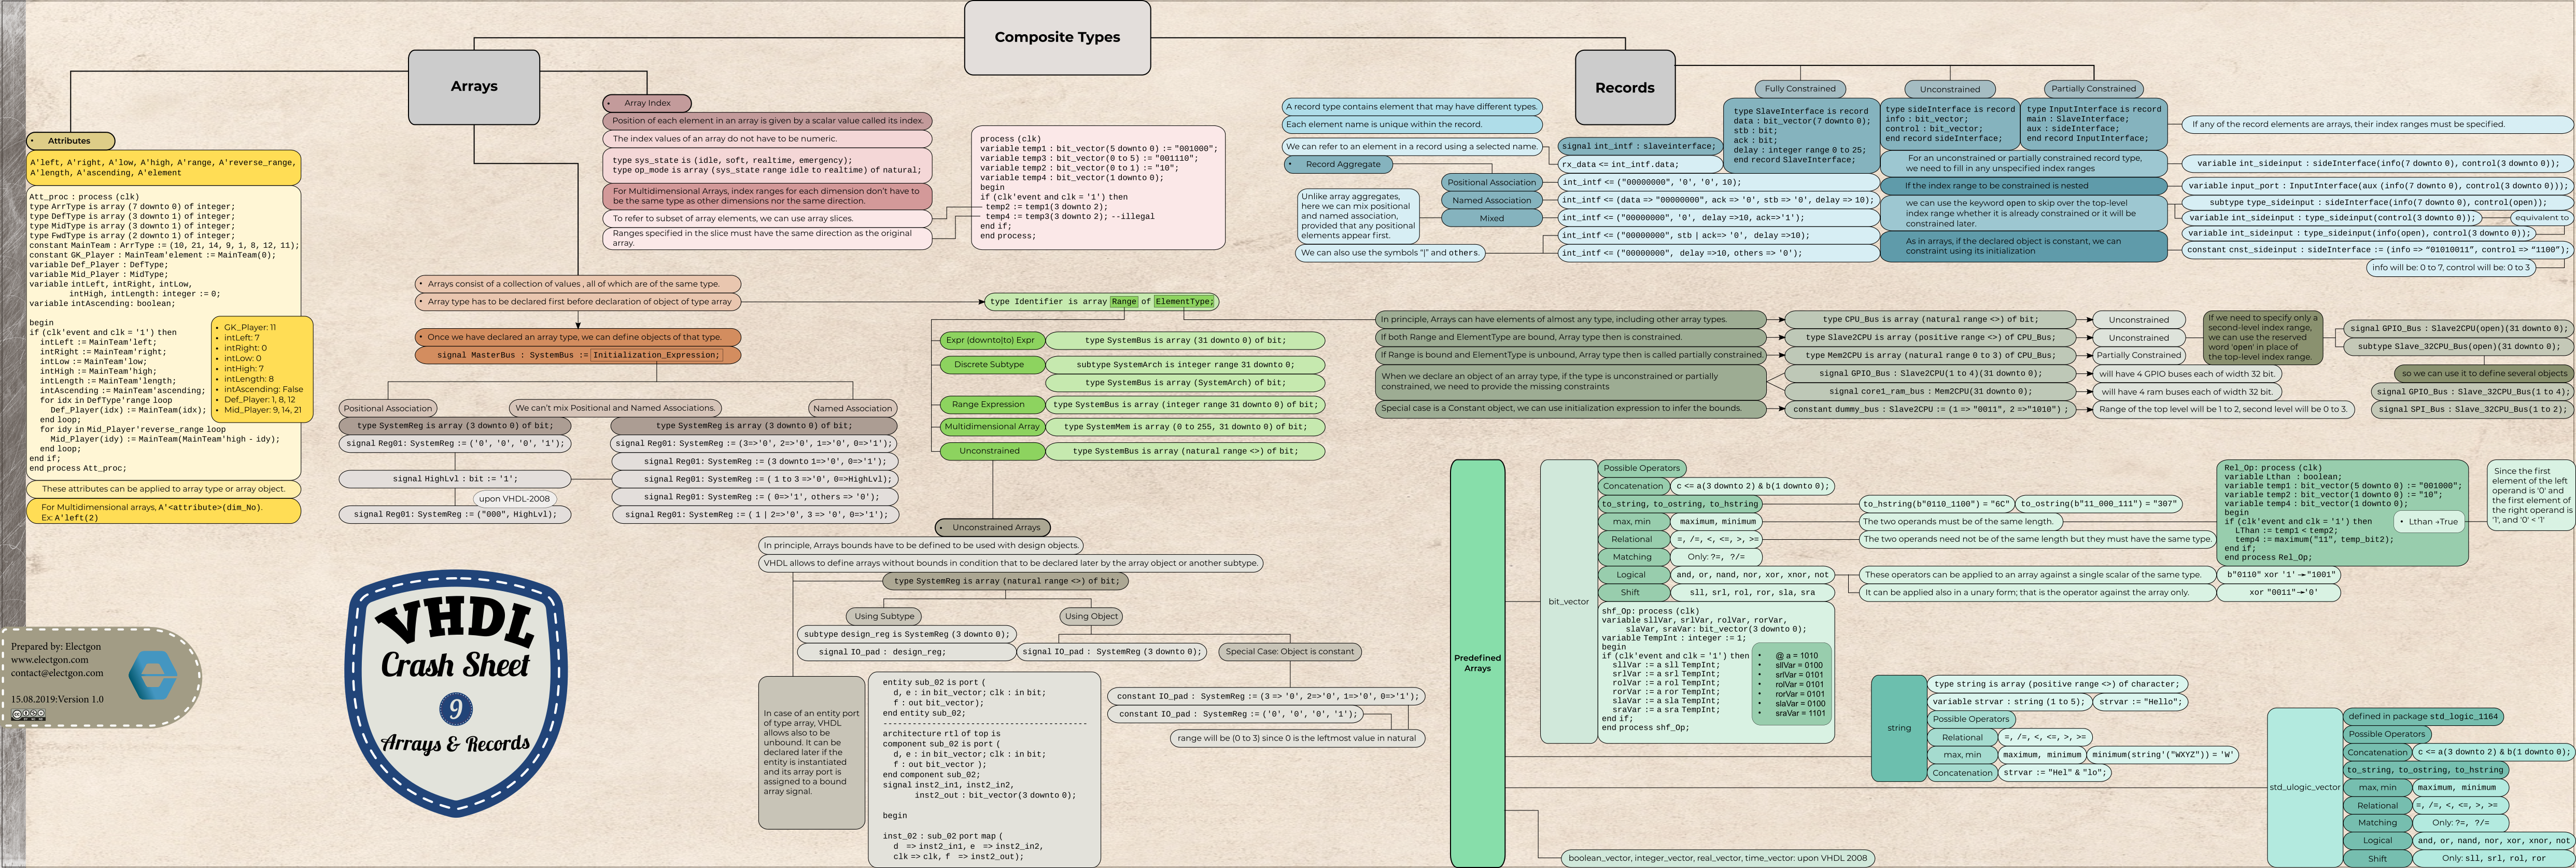Viewport: 2576px width, 868px height.
Task: Click 'Special Case: Object is constant' node
Action: 1289,651
